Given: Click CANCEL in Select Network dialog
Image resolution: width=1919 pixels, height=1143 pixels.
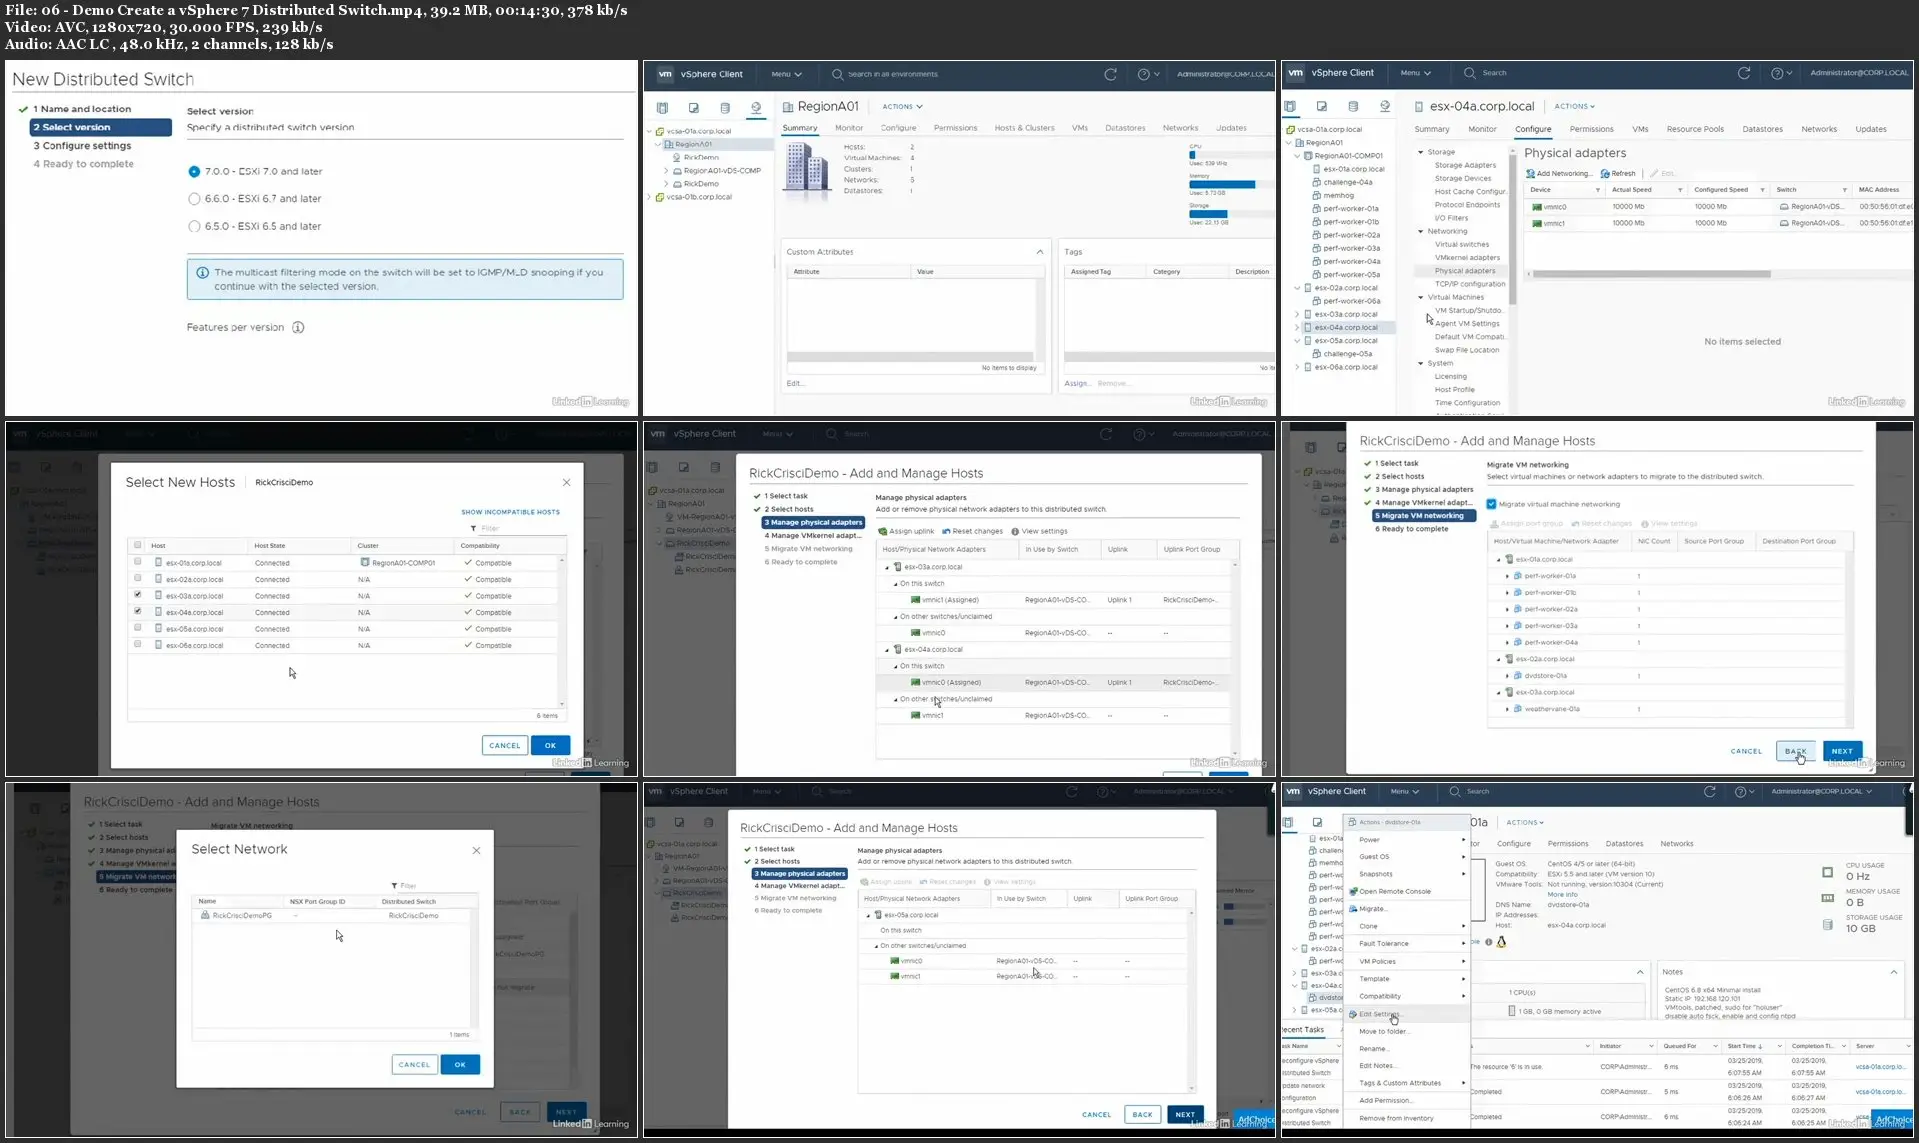Looking at the screenshot, I should point(414,1065).
